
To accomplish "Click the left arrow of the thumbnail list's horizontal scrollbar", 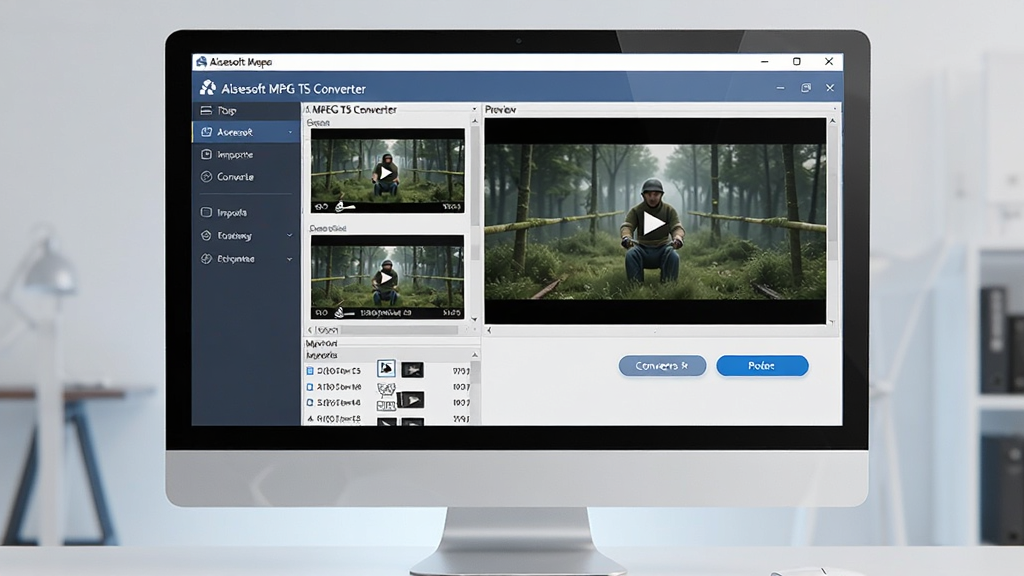I will coord(310,330).
